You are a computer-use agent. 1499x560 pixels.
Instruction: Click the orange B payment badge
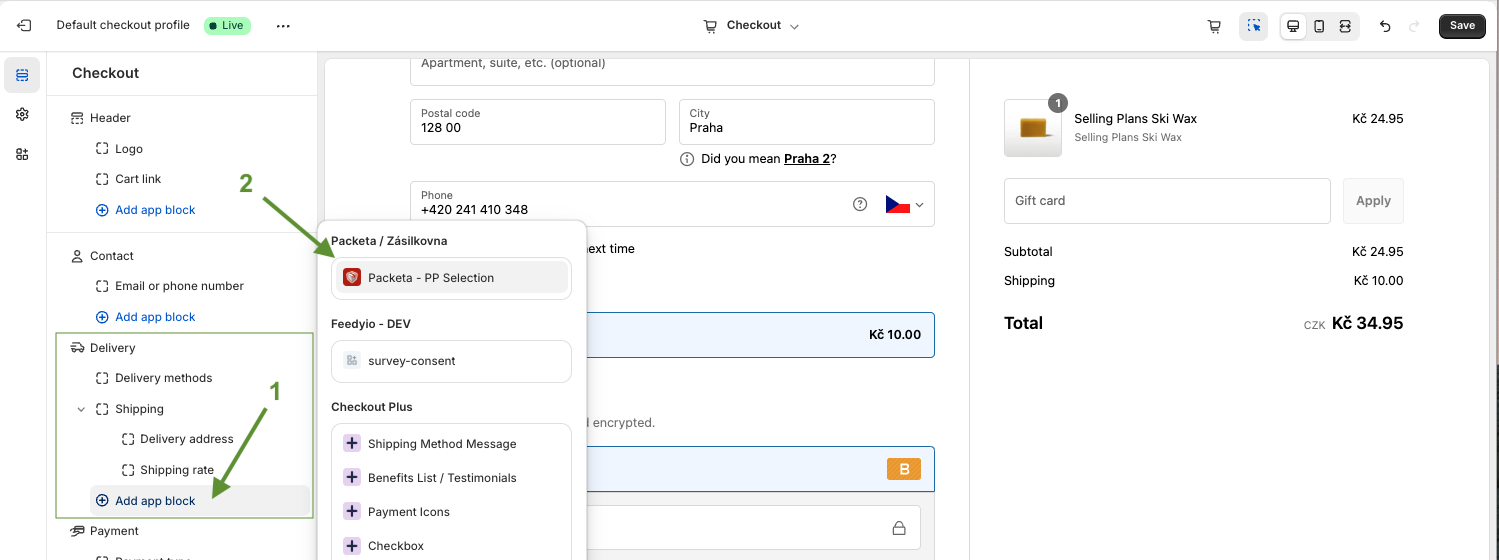[x=904, y=470]
